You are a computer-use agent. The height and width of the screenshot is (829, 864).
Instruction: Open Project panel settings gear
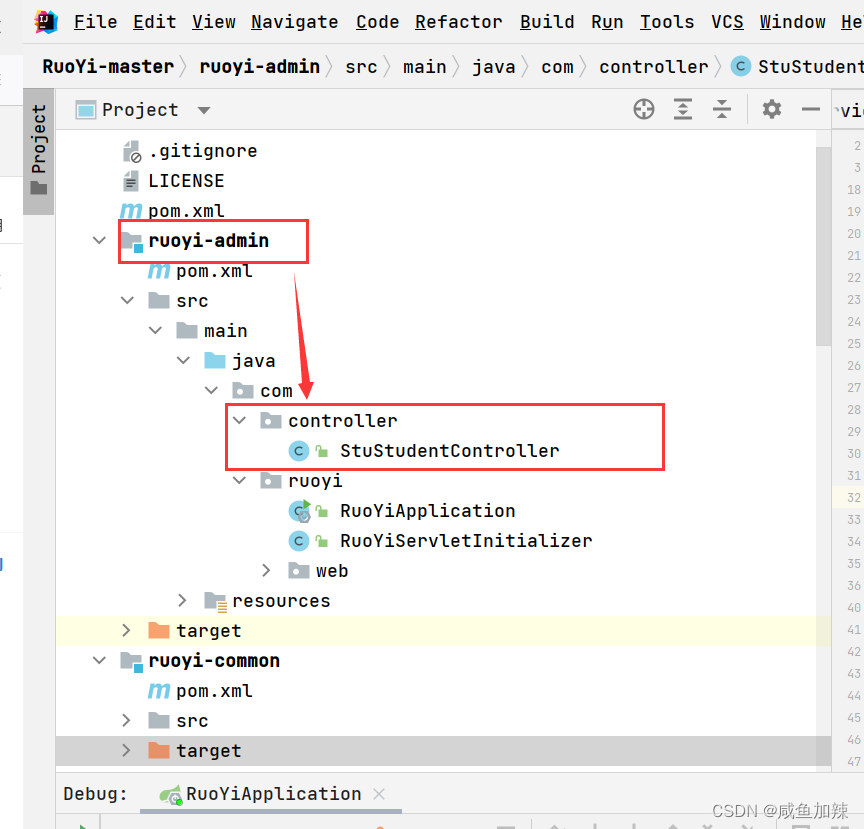[771, 109]
